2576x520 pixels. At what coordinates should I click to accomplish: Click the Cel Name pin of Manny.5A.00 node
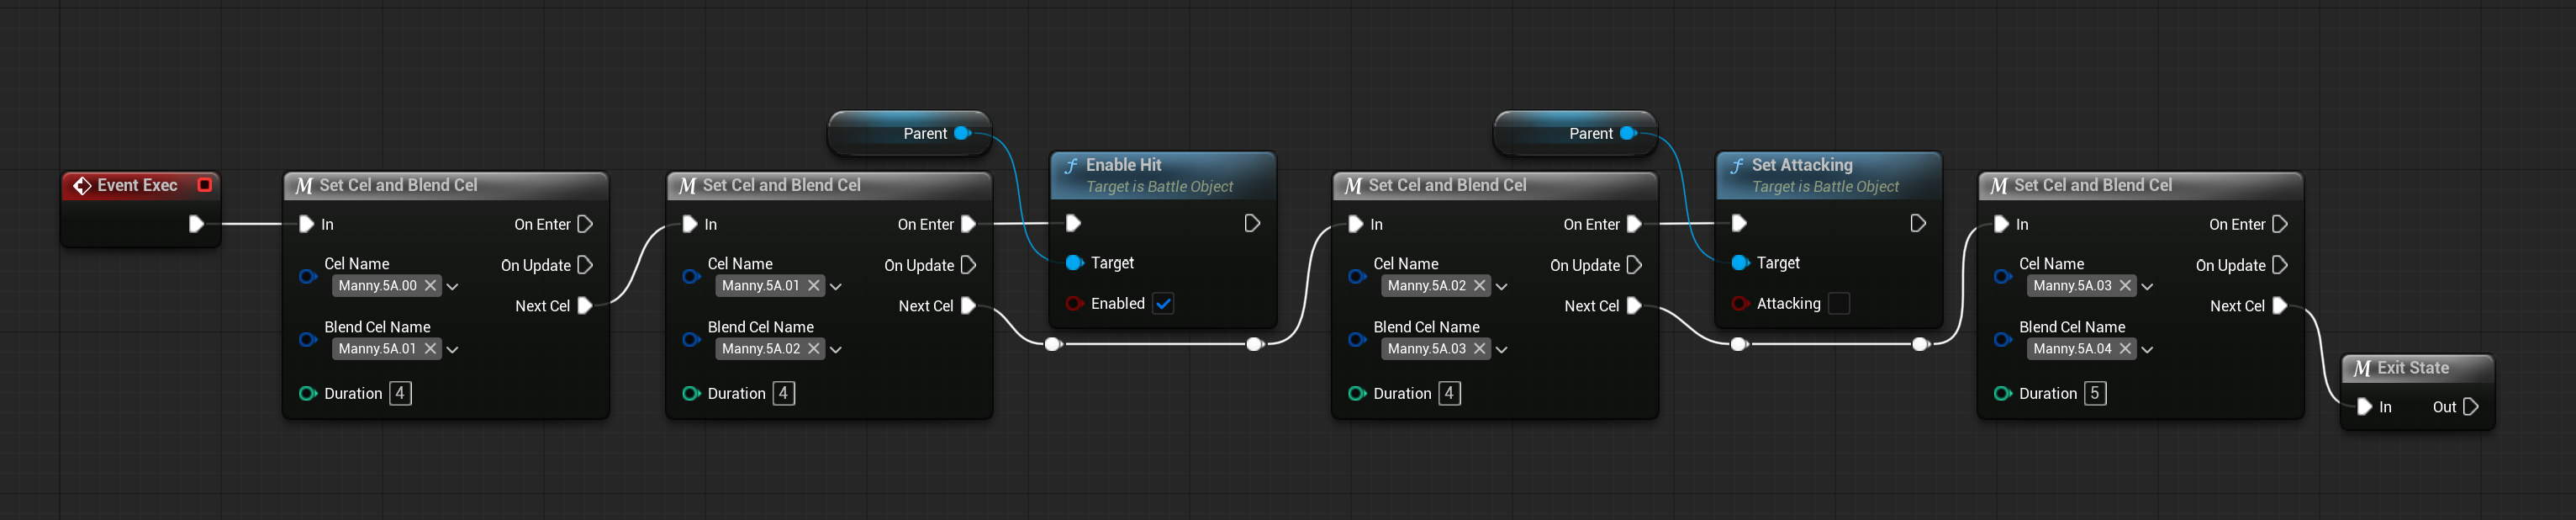pyautogui.click(x=308, y=276)
